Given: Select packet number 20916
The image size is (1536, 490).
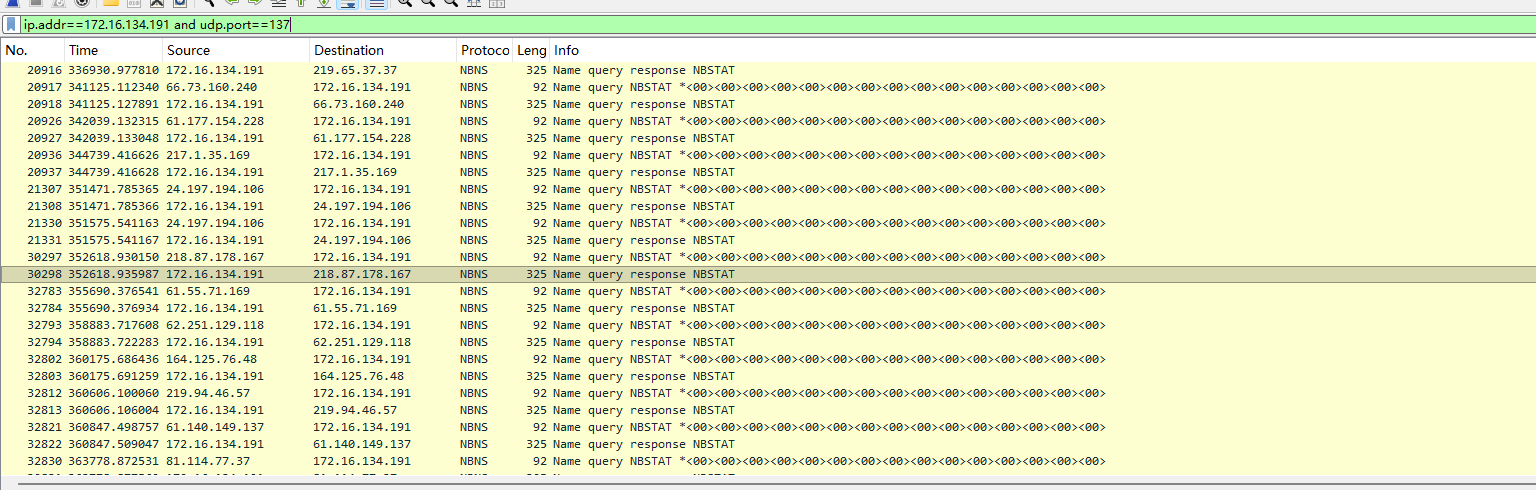Looking at the screenshot, I should coord(44,70).
